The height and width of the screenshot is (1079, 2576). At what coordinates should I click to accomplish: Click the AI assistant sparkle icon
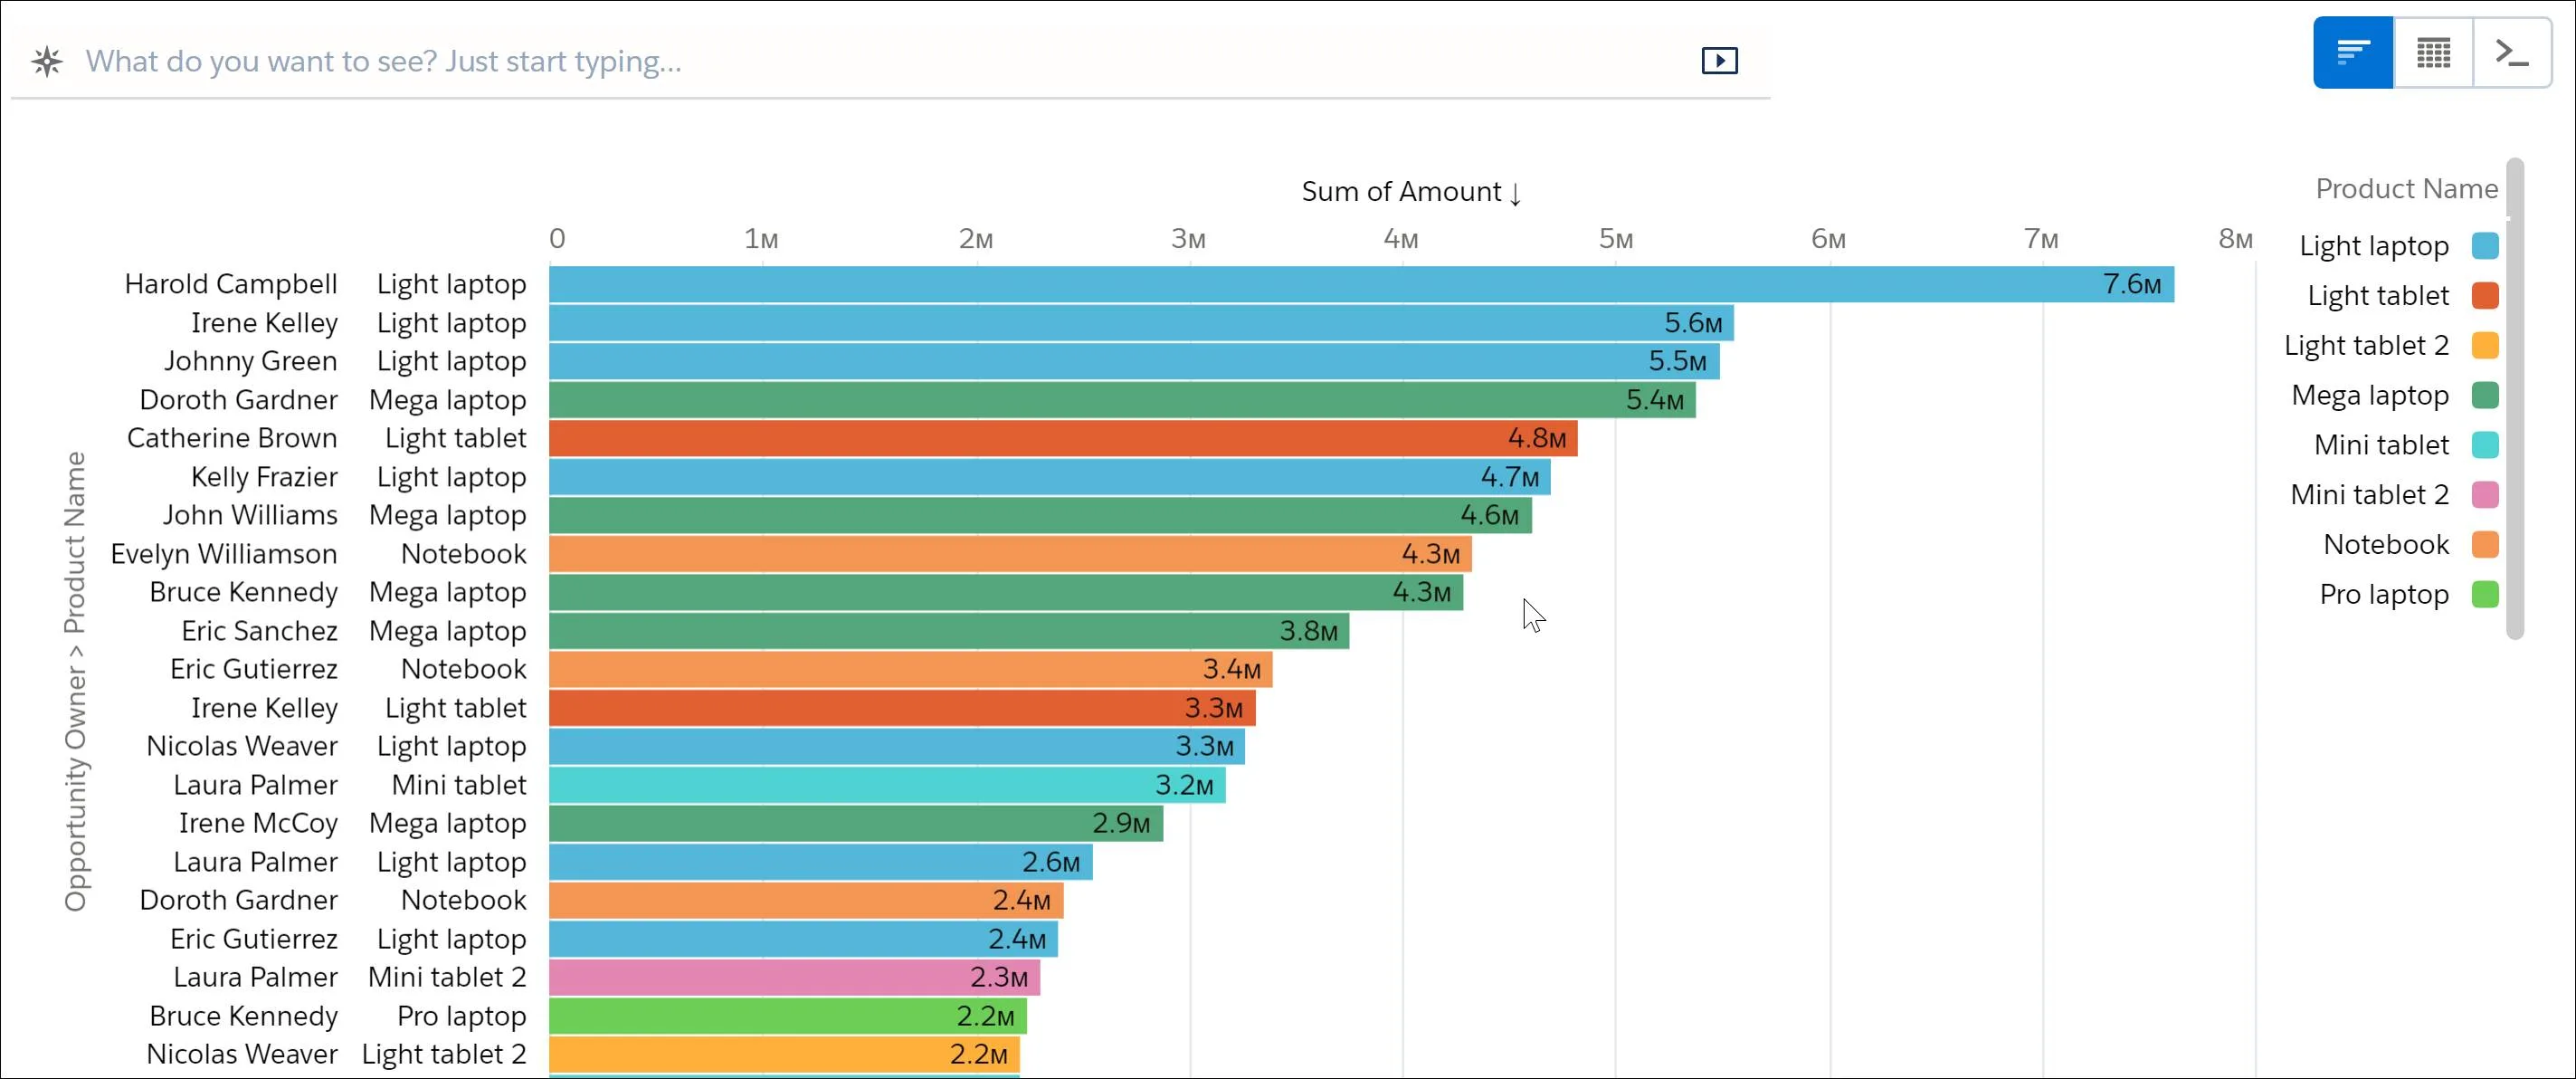(44, 59)
